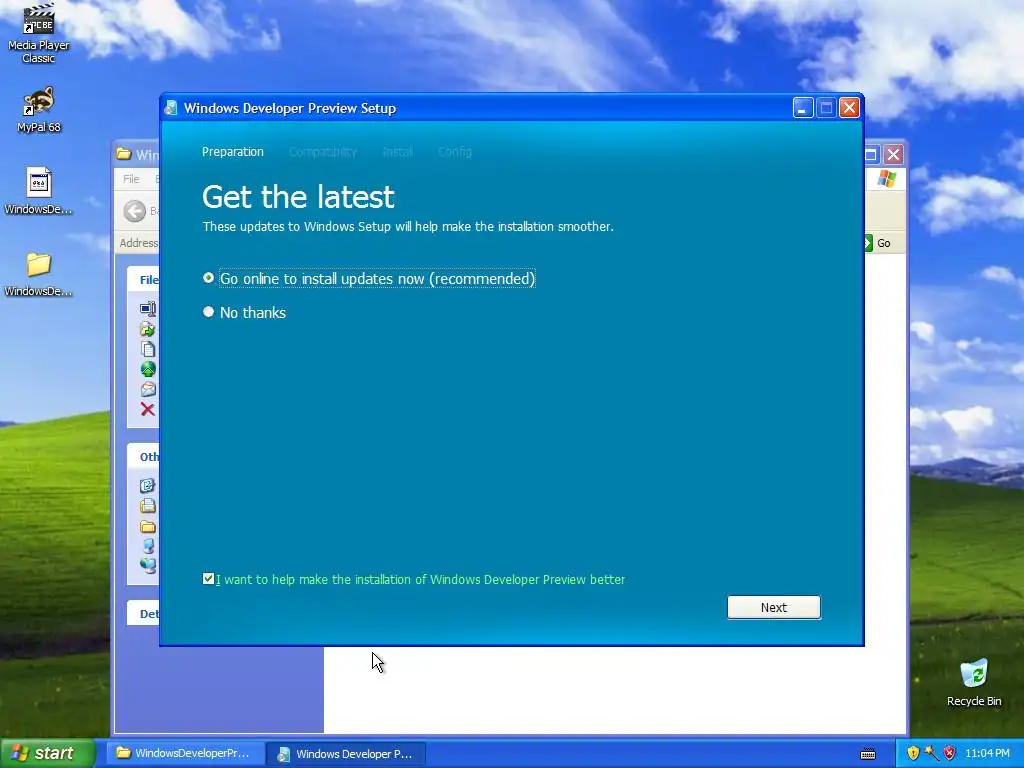Close the Explorer window behind Setup

coord(893,155)
